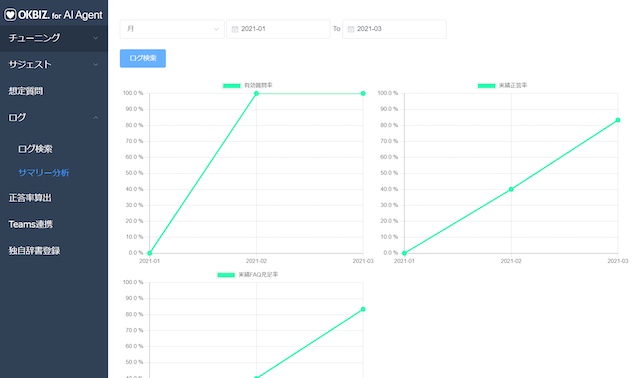Toggle the 有効質問率 chart legend swatch
The height and width of the screenshot is (378, 640).
point(231,86)
